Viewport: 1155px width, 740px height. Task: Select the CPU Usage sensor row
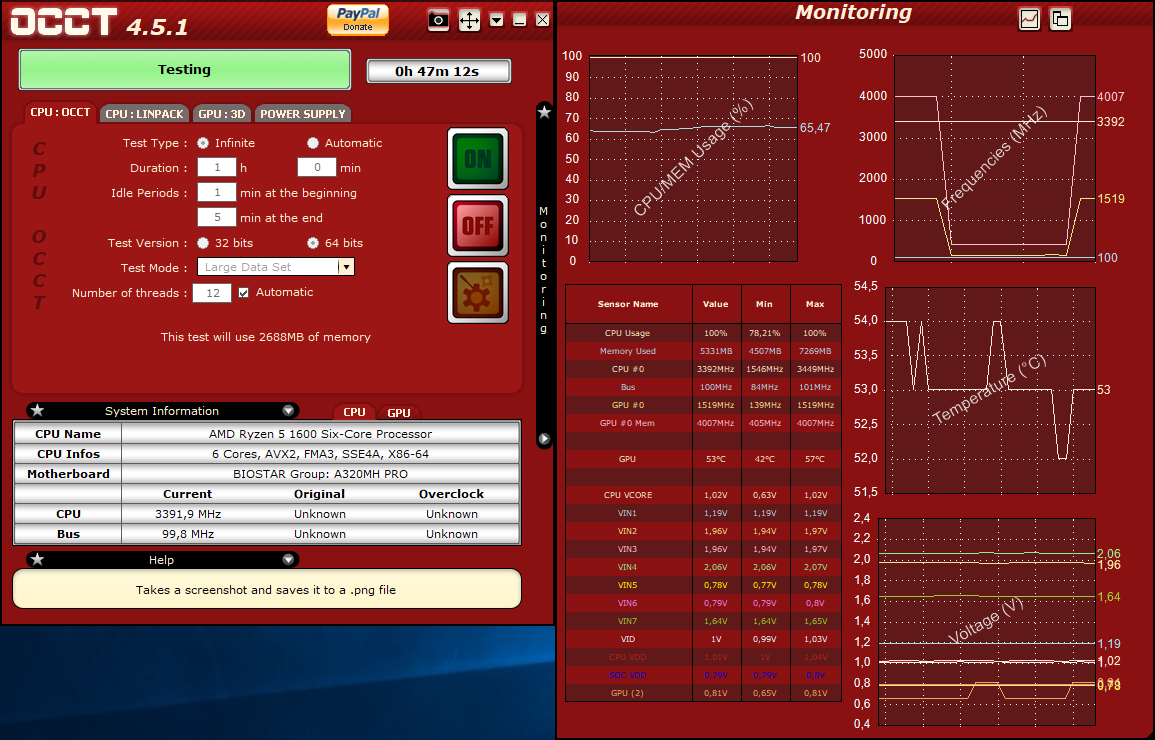pos(703,333)
